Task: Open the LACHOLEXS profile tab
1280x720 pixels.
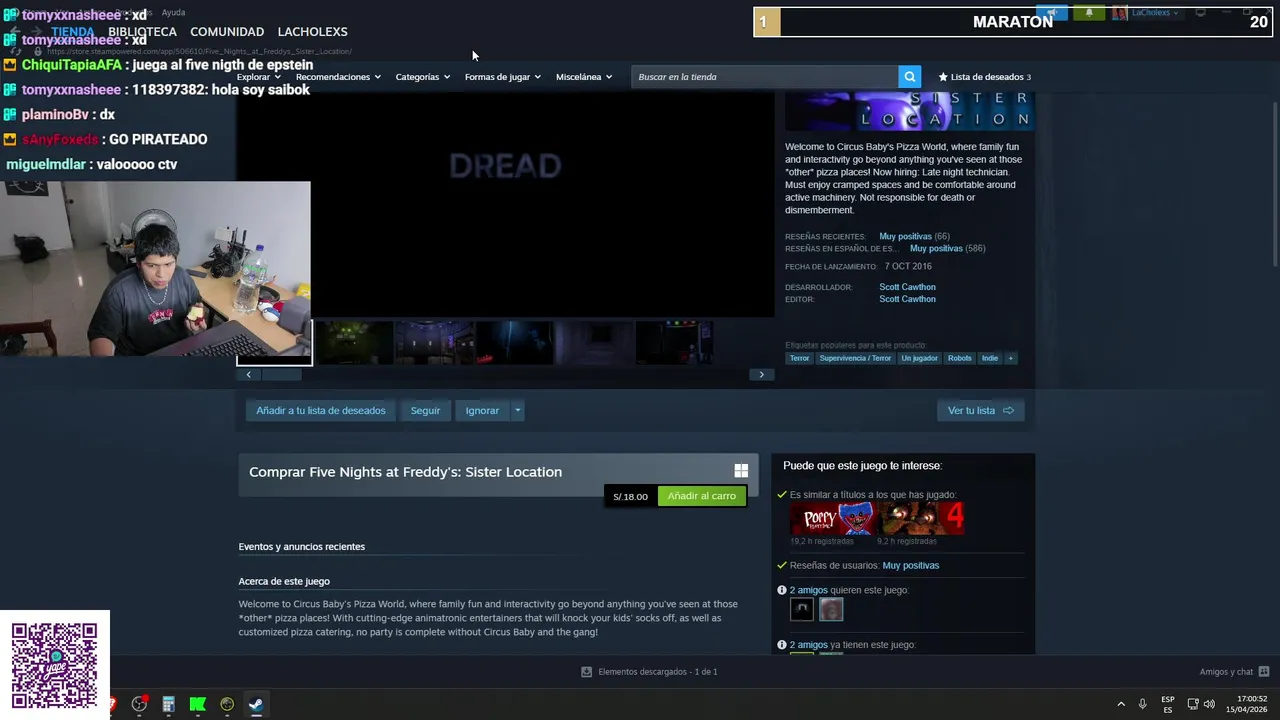Action: [312, 32]
